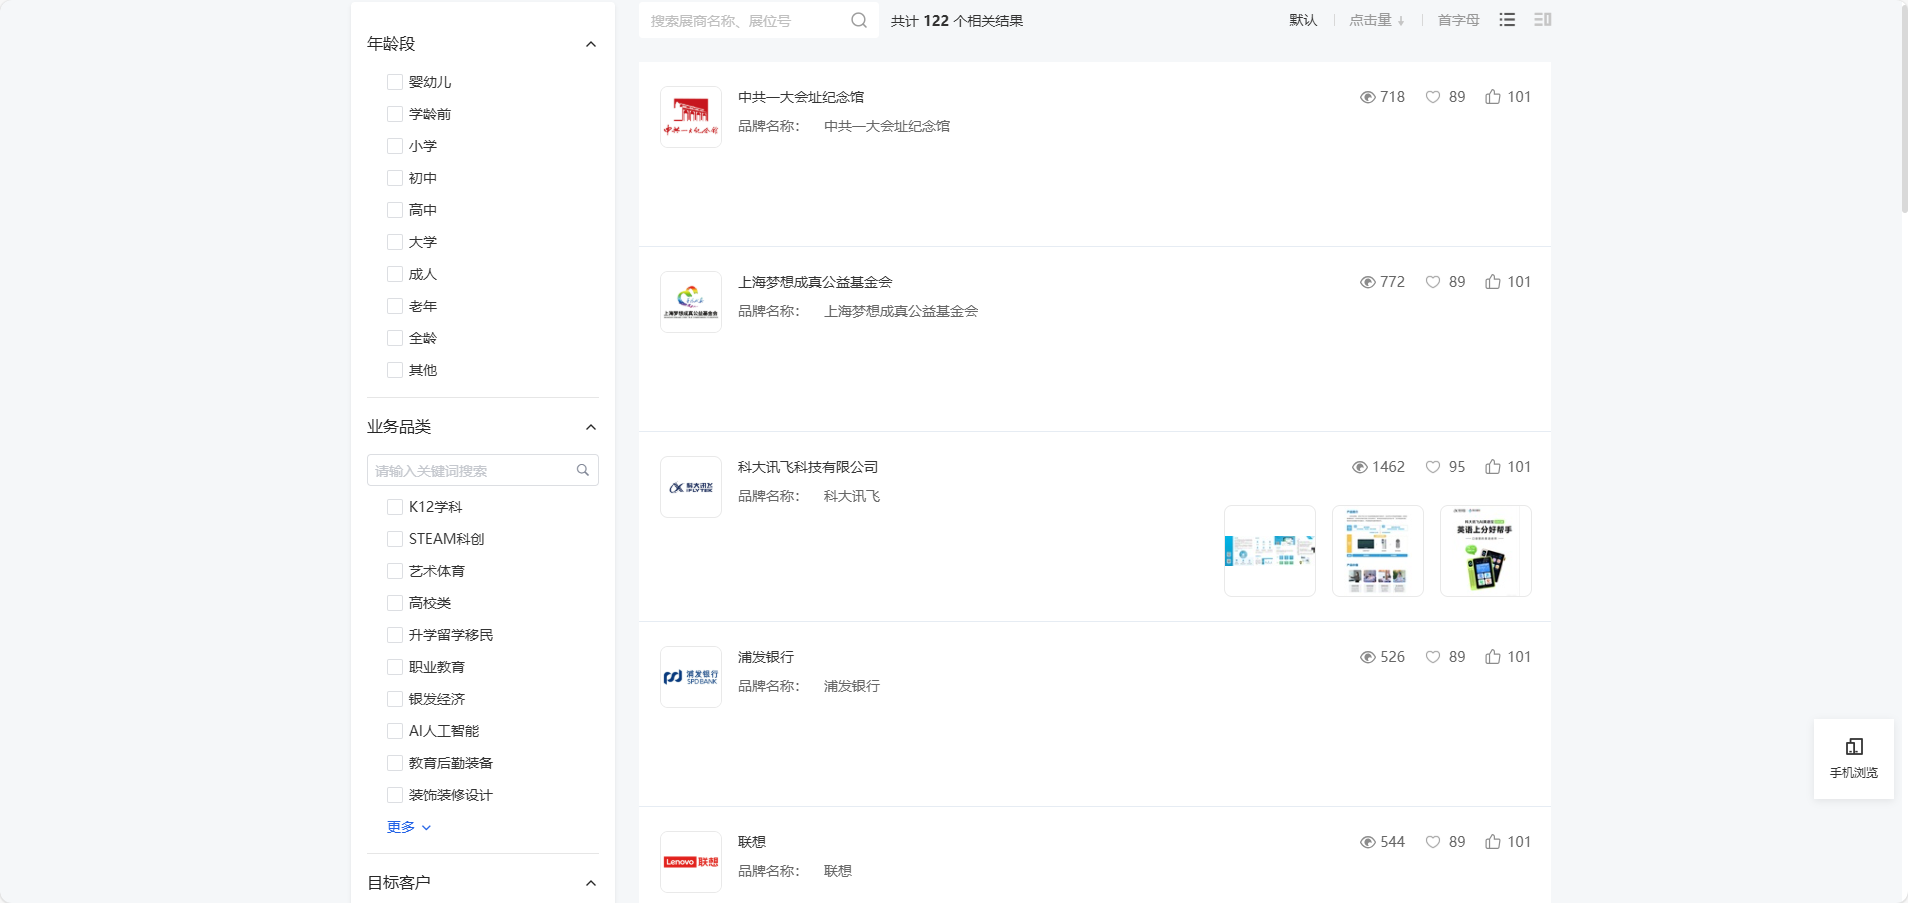Expand 更多 to show more categories

408,827
